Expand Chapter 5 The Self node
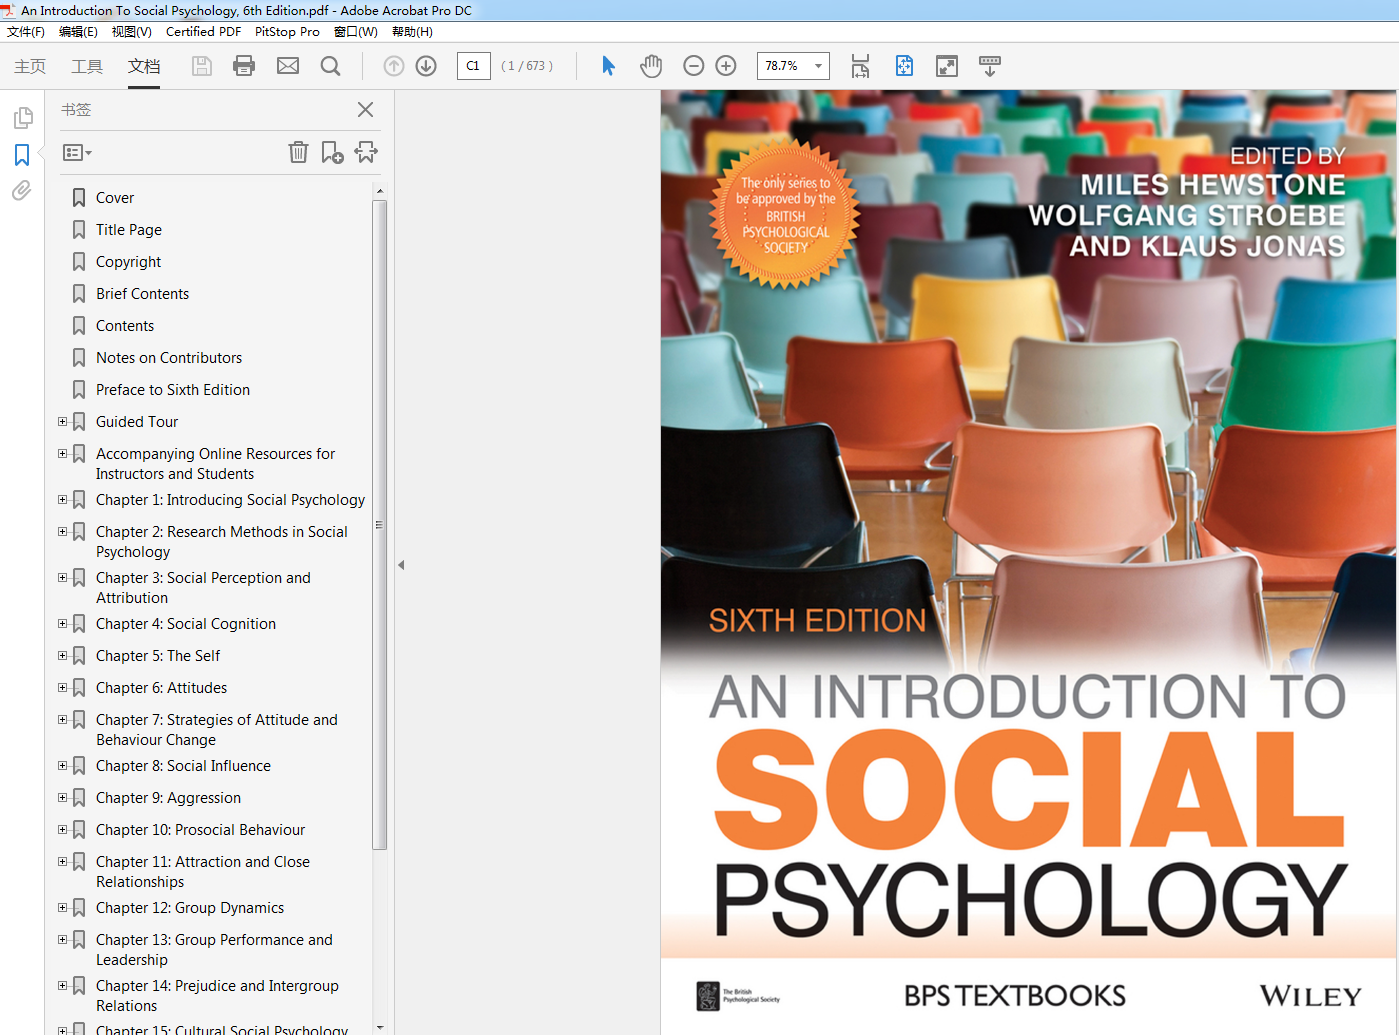 point(62,656)
